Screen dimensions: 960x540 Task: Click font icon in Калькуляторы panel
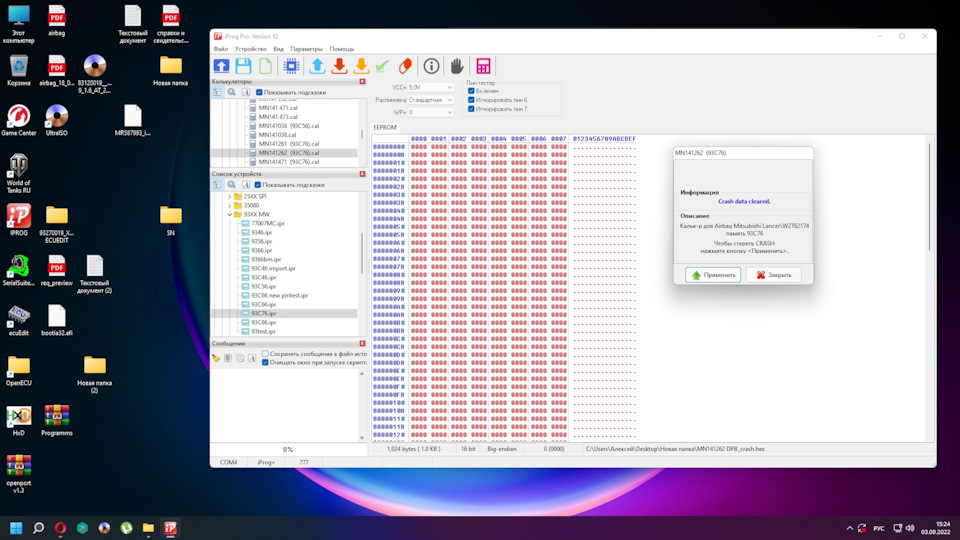[x=246, y=92]
